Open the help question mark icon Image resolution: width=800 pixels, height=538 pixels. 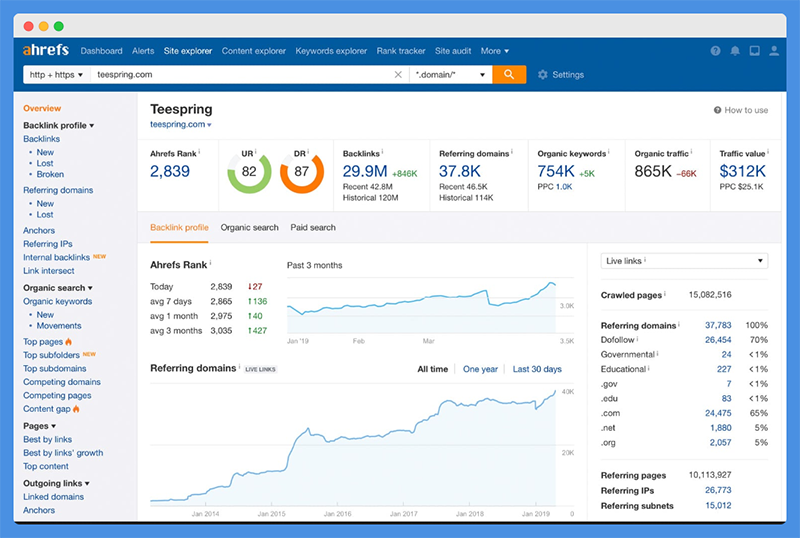[715, 51]
